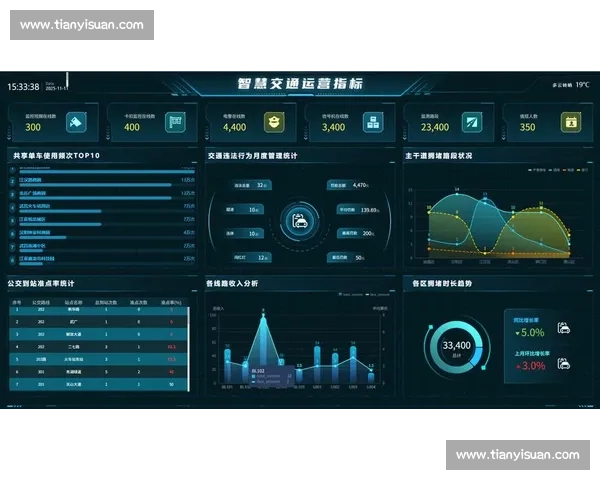Click the icon on the 300 stat card
This screenshot has height=480, width=600.
click(x=74, y=123)
